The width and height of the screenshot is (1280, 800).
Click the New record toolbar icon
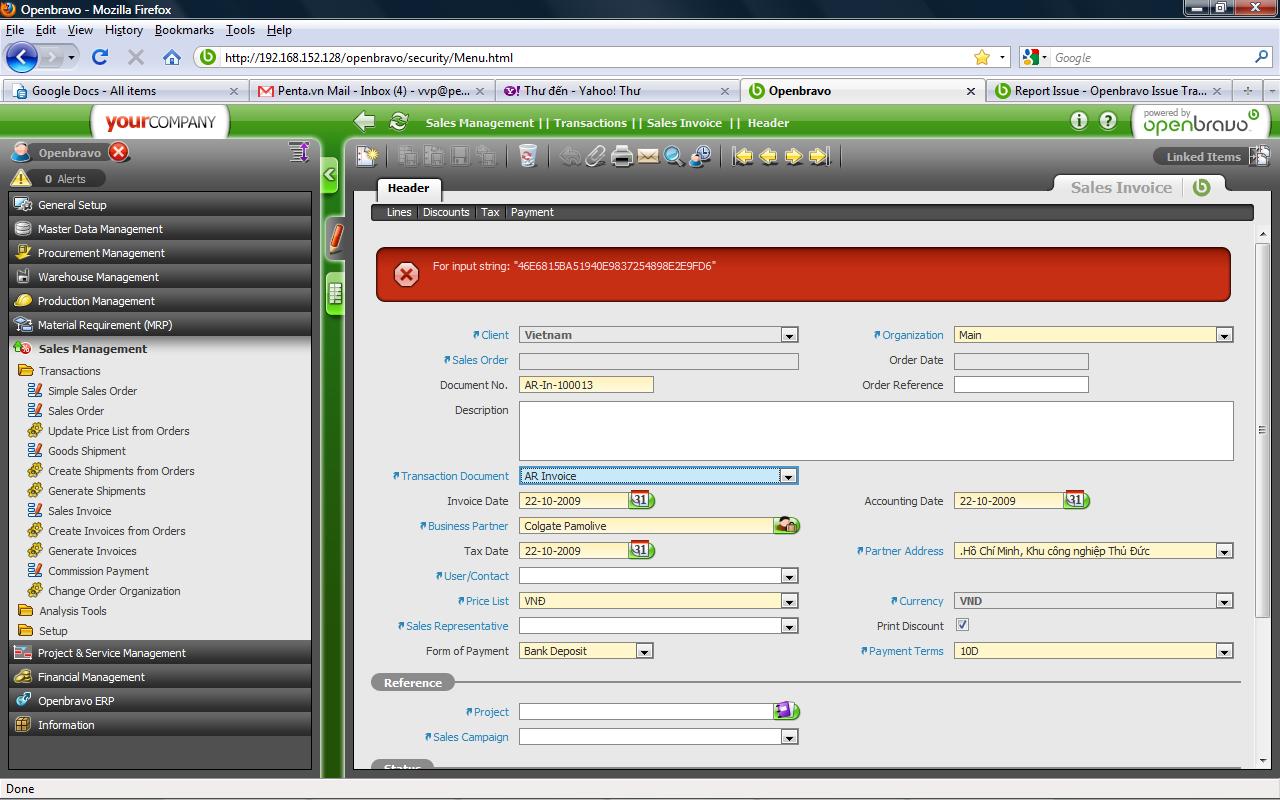368,156
